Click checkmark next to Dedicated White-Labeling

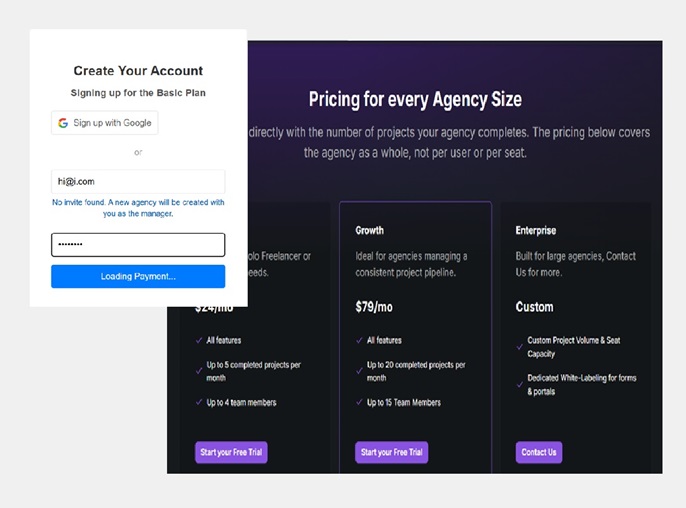coord(519,379)
